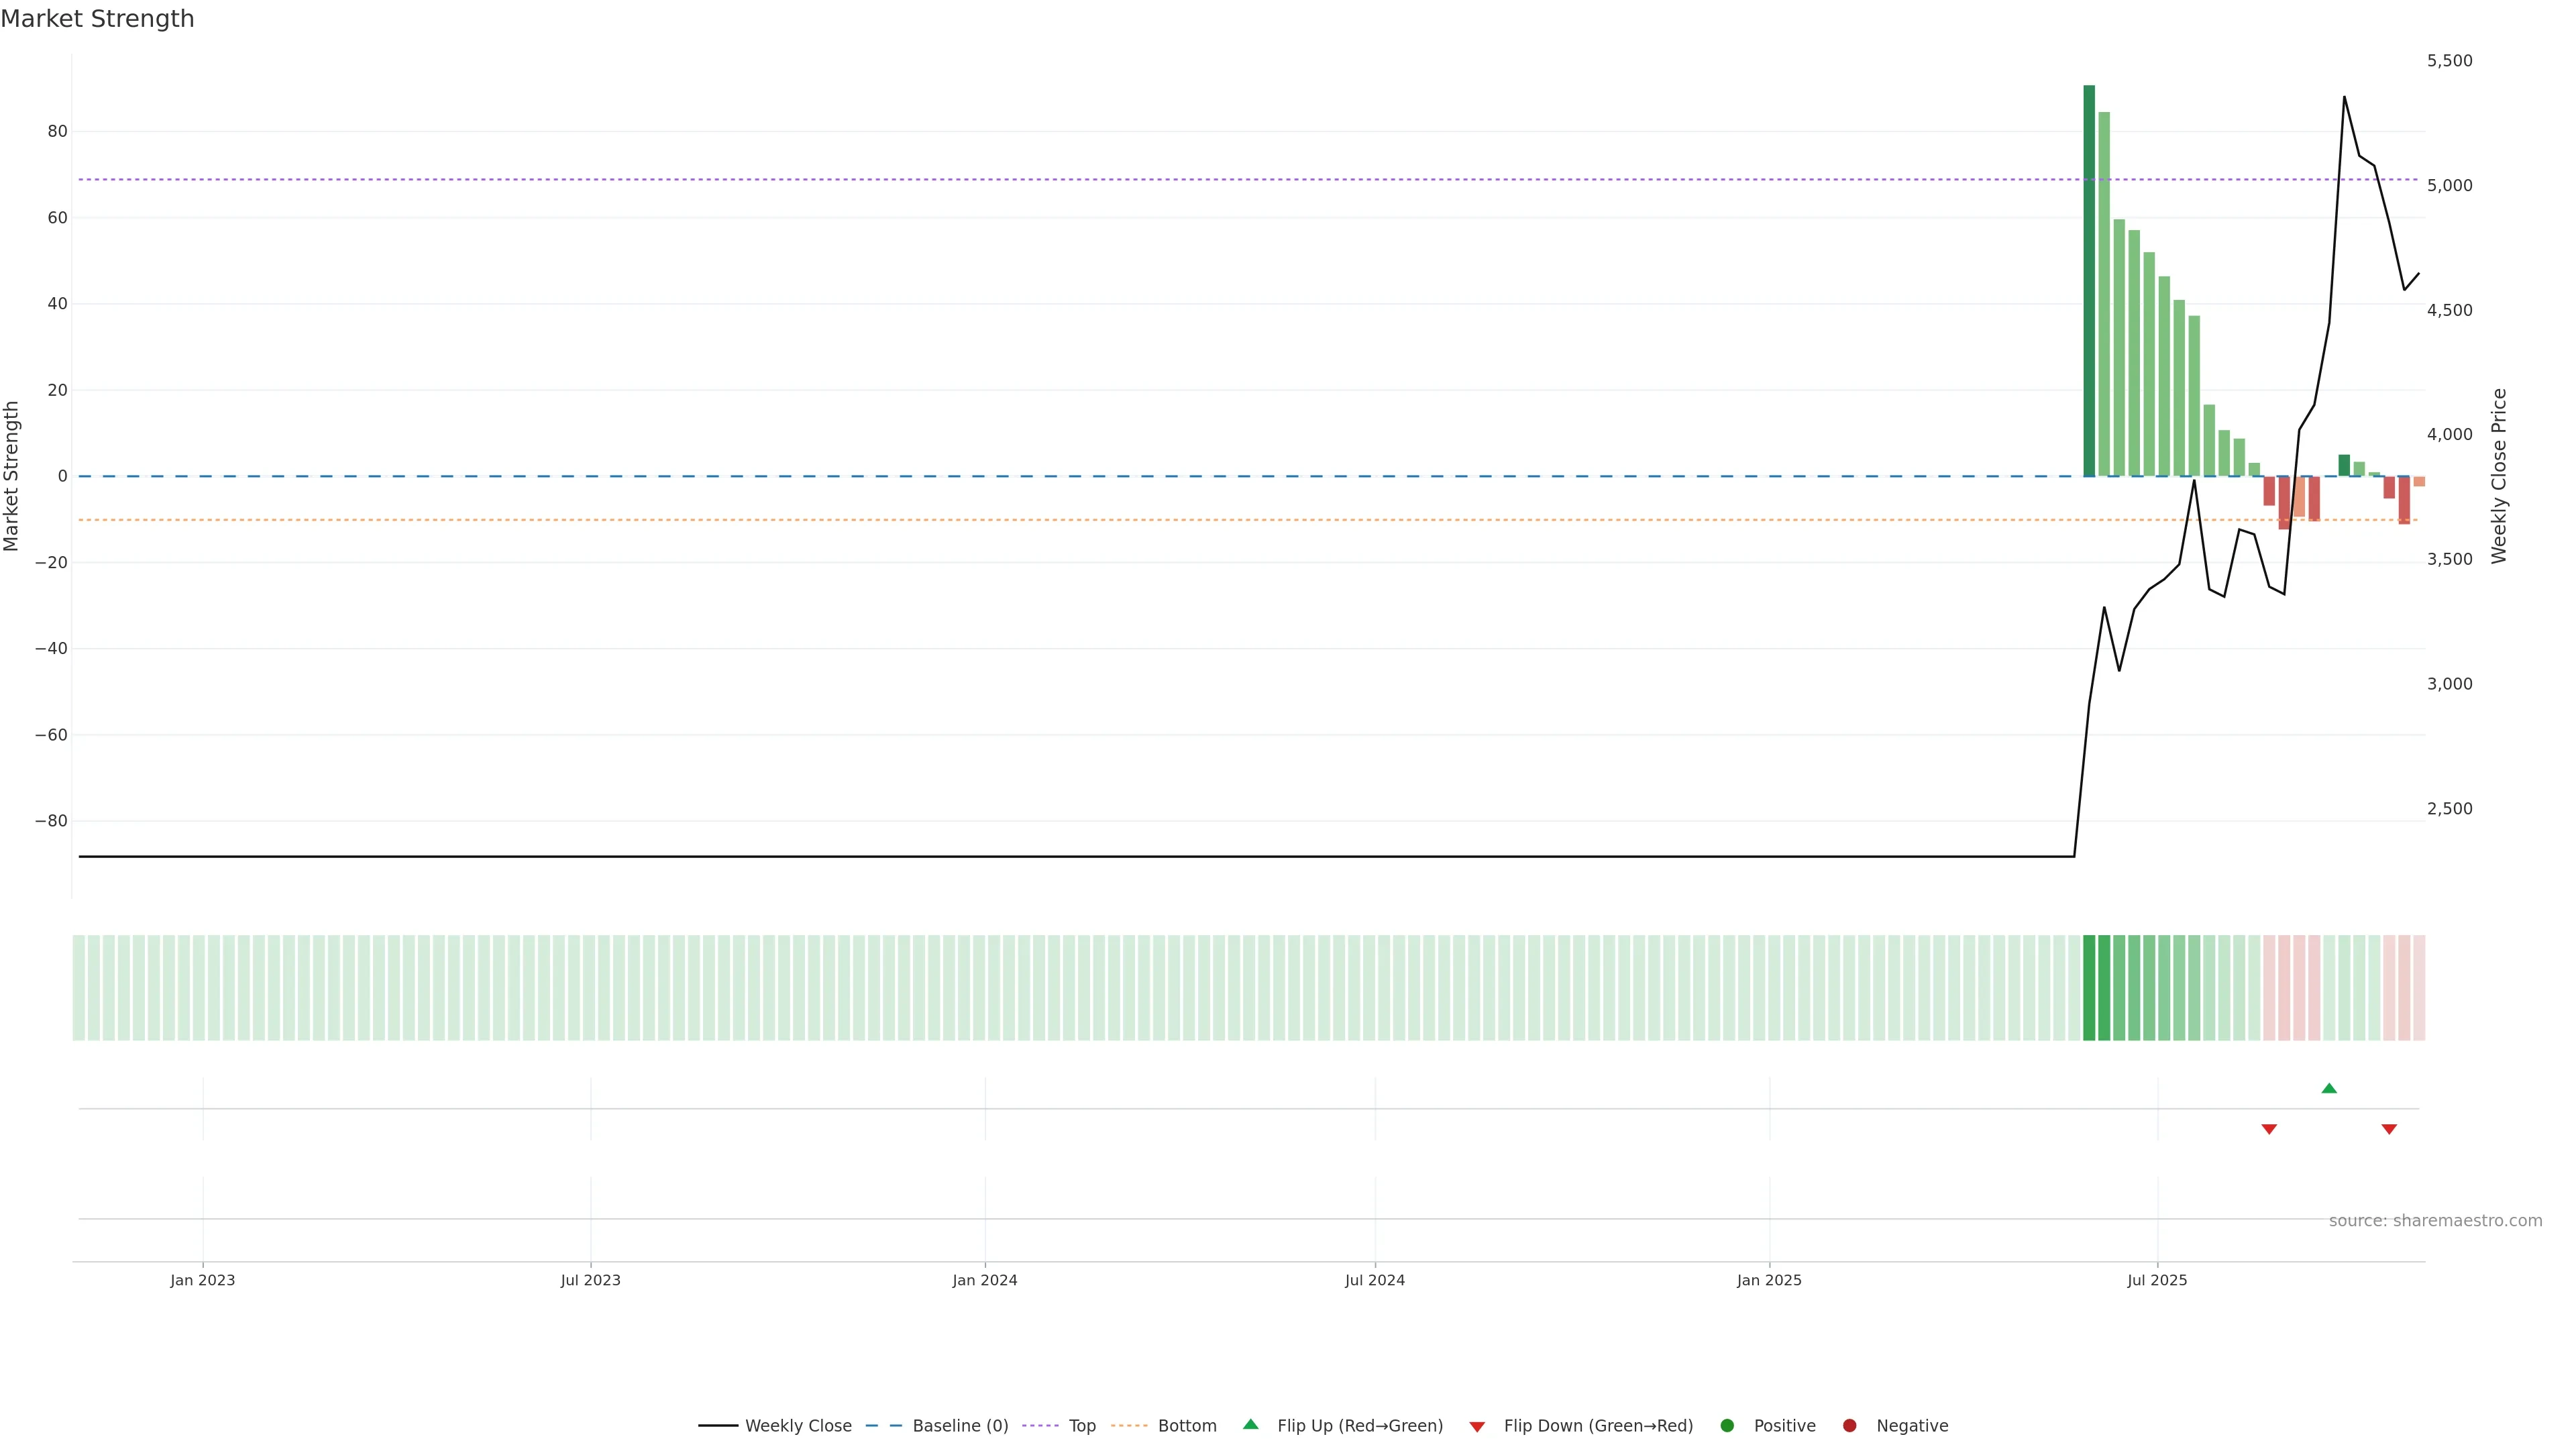Click Flip Down red triangle legend icon
The width and height of the screenshot is (2576, 1449).
tap(1477, 1427)
